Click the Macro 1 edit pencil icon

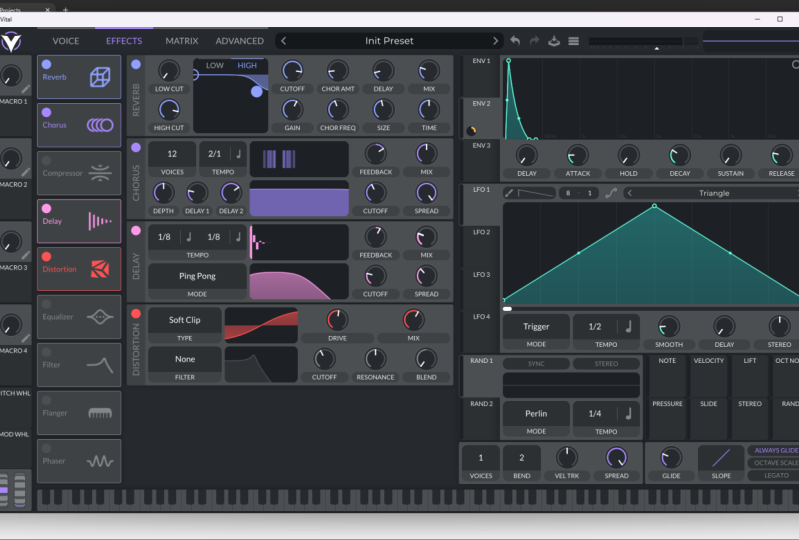[x=26, y=89]
